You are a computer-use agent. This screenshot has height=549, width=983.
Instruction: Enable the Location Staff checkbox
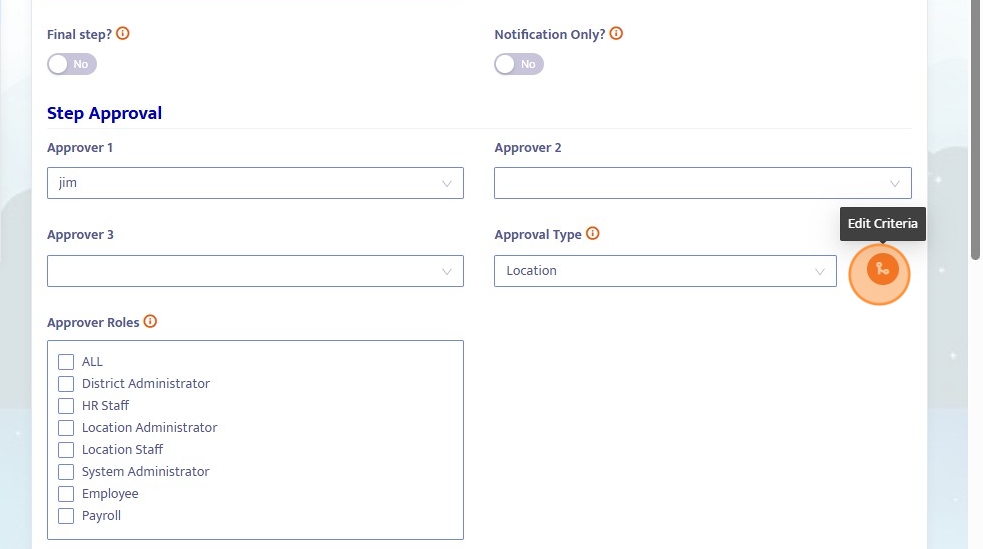(66, 450)
